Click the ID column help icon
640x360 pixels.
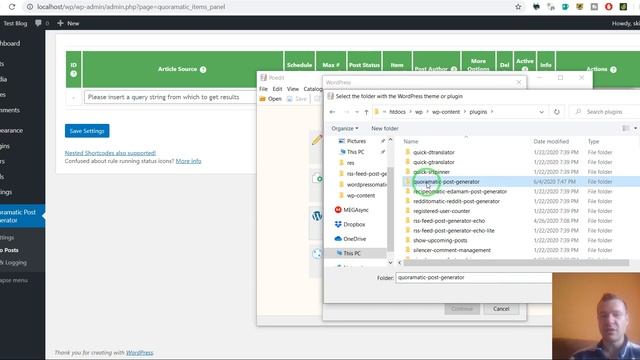73,74
